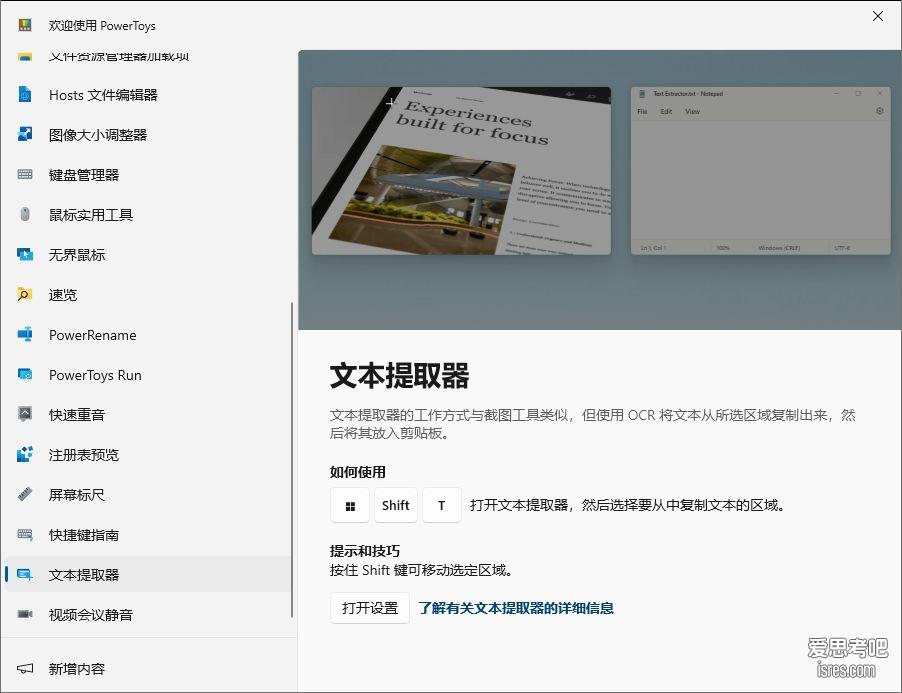Click the 提示和技巧 heading
This screenshot has width=902, height=693.
pyautogui.click(x=364, y=551)
